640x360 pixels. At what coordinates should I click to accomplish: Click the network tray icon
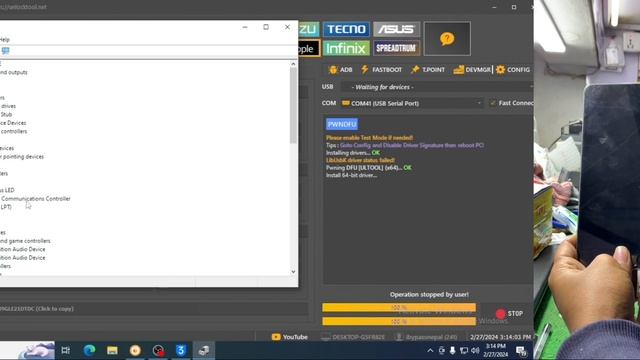click(x=464, y=350)
